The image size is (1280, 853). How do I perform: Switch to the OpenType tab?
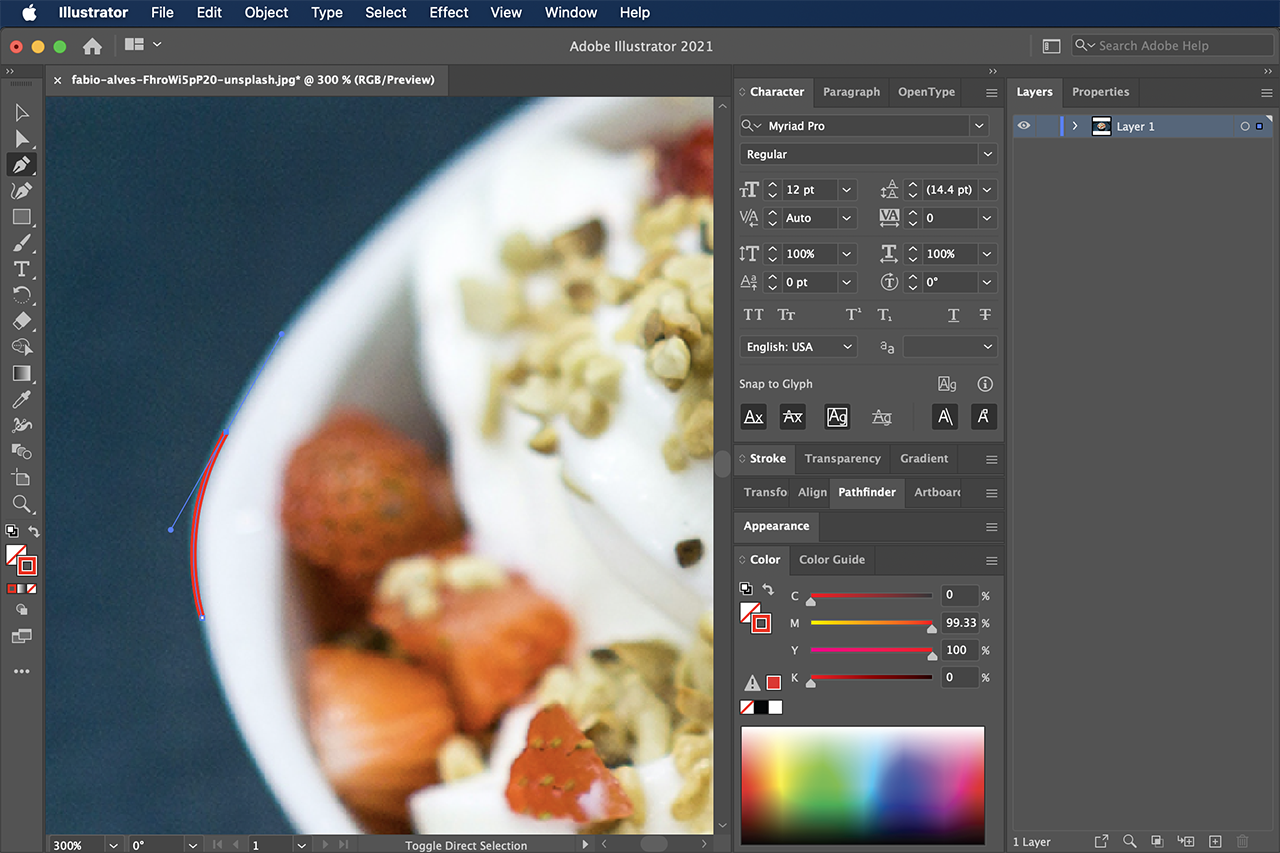point(926,92)
